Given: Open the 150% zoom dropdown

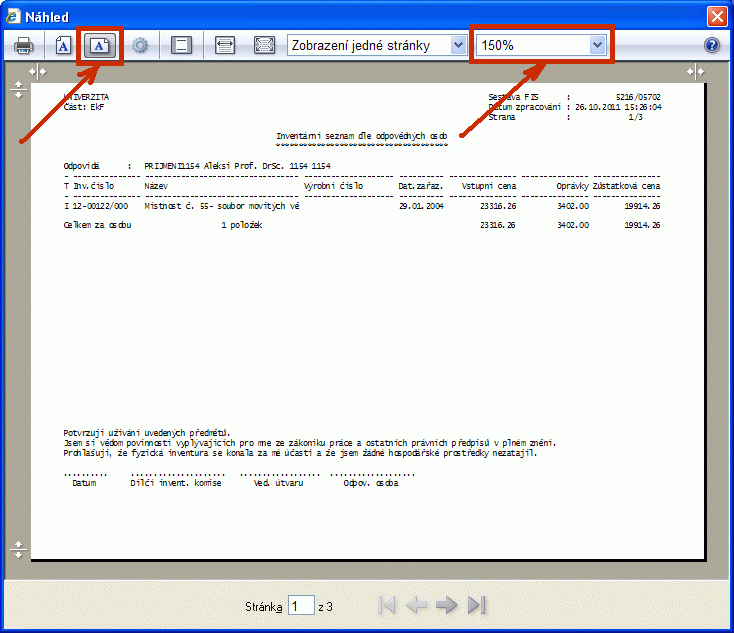Looking at the screenshot, I should tap(542, 45).
